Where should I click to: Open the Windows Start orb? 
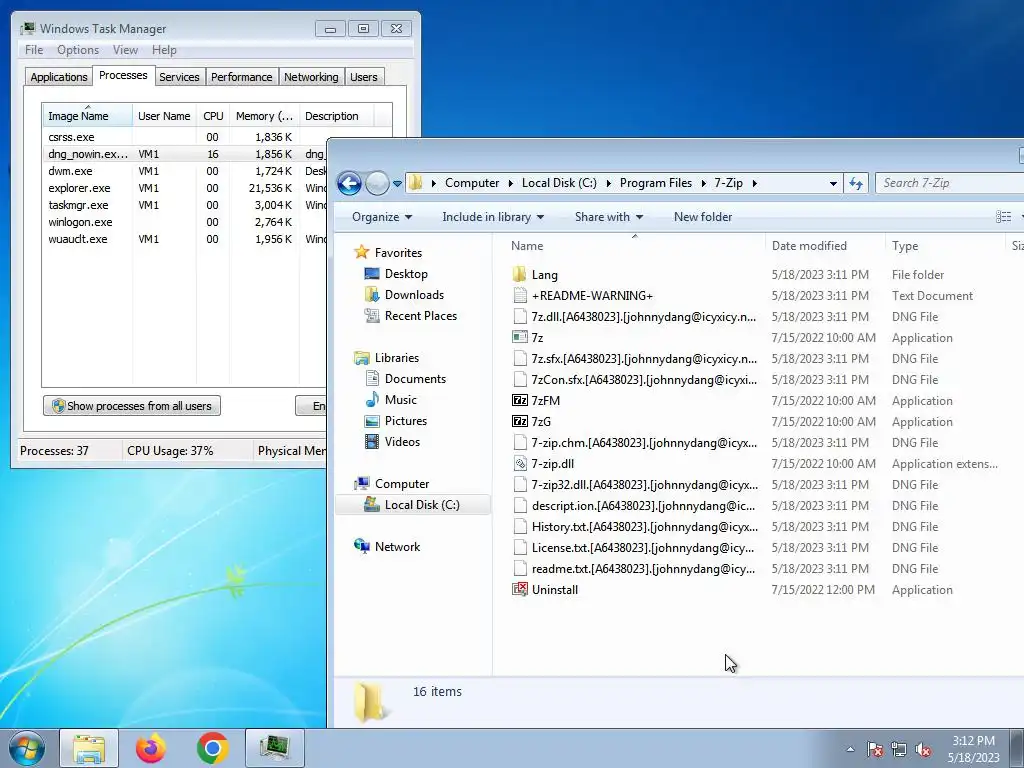coord(26,748)
